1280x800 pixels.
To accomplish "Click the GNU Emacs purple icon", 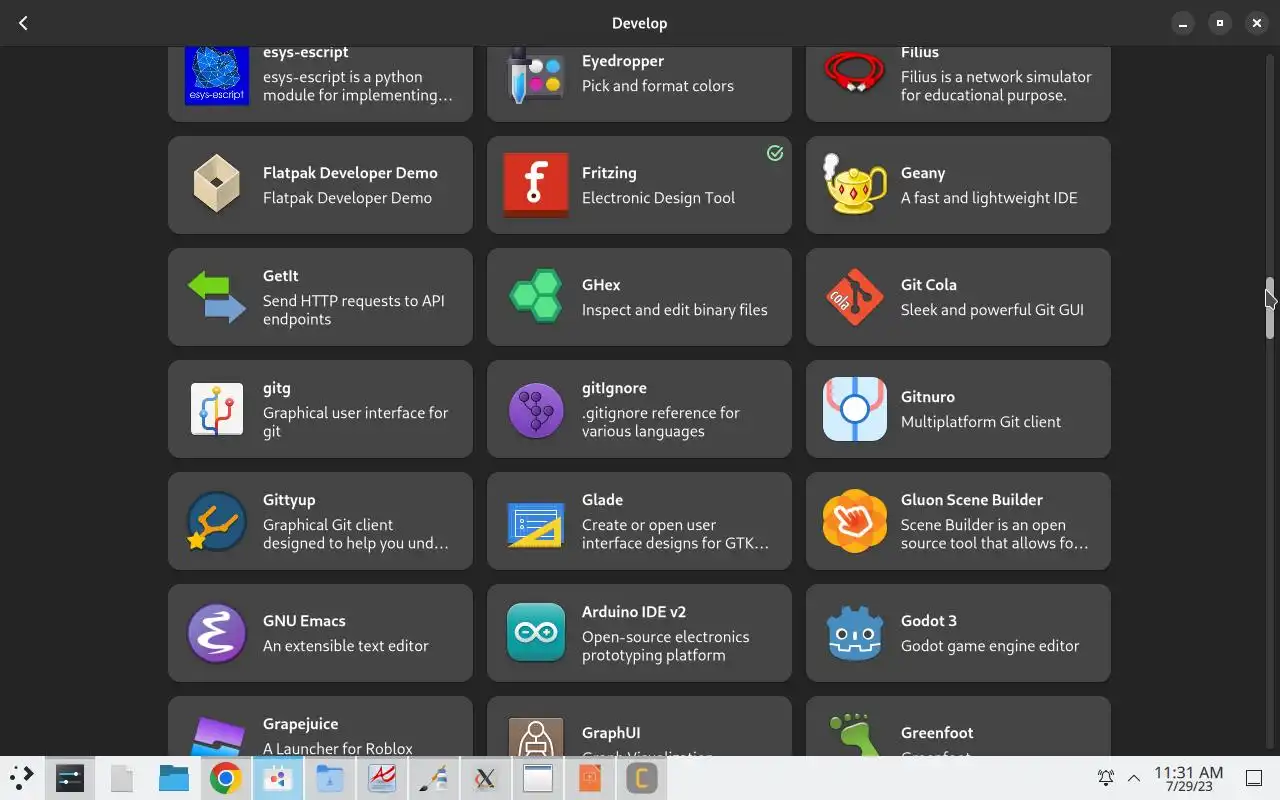I will pyautogui.click(x=217, y=633).
